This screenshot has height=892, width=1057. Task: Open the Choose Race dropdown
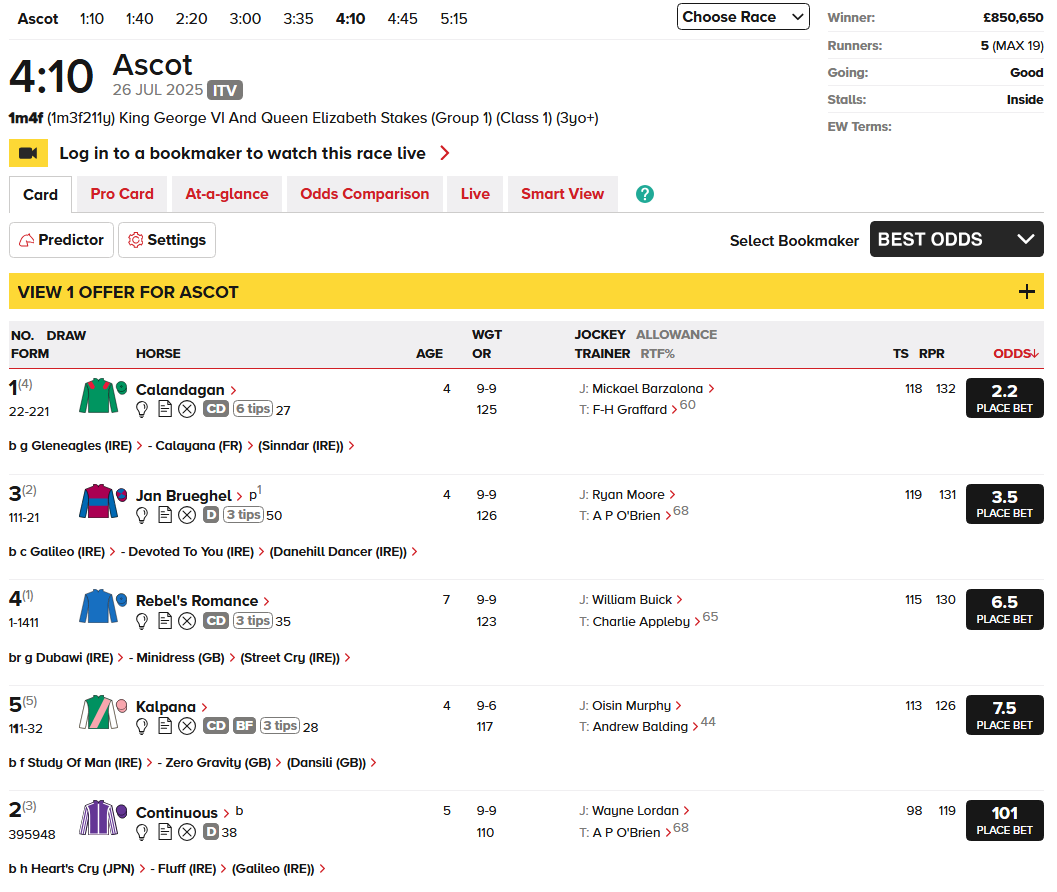click(x=743, y=17)
